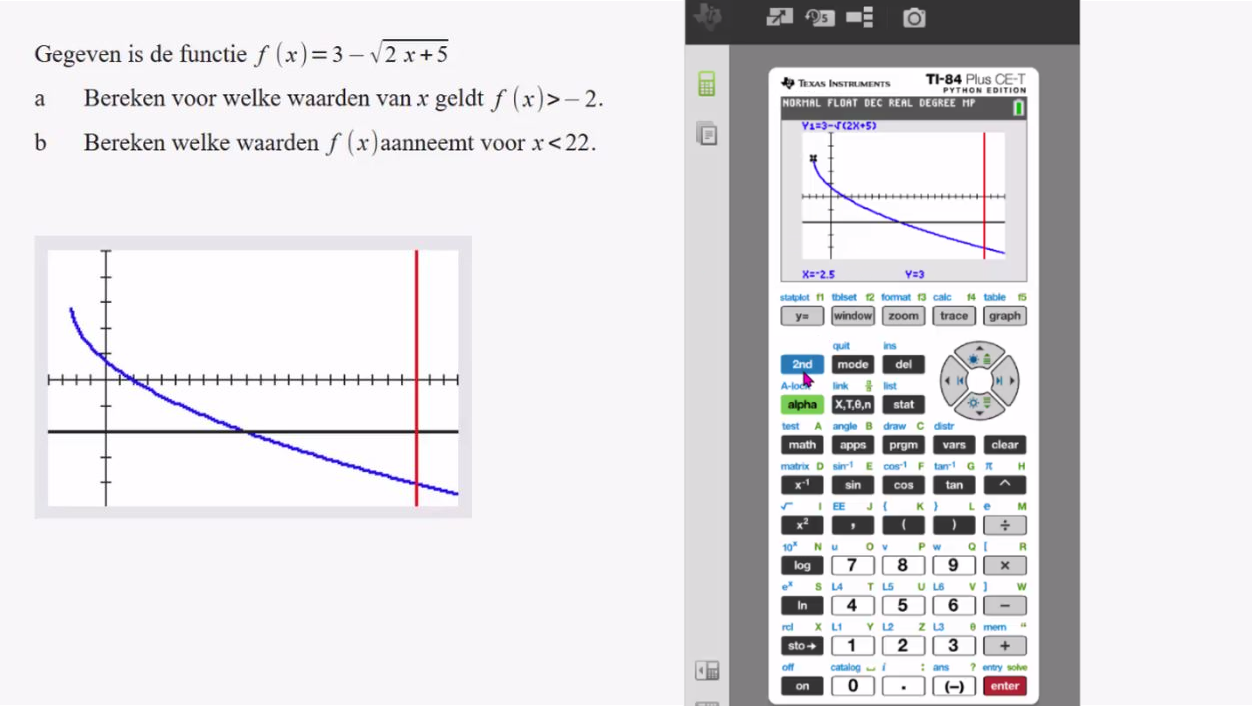Click the camera screen capture icon
The image size is (1252, 706).
click(914, 17)
